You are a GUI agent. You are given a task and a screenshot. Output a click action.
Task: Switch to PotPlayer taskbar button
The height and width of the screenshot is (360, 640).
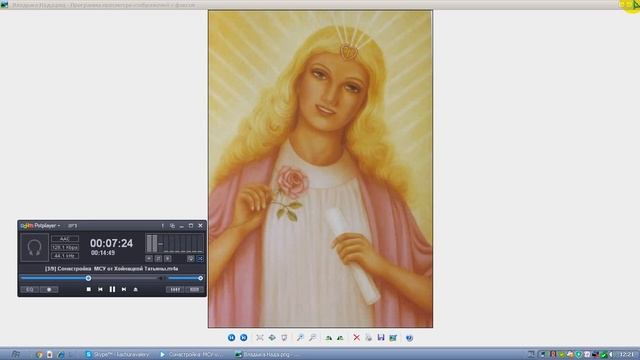tap(193, 355)
